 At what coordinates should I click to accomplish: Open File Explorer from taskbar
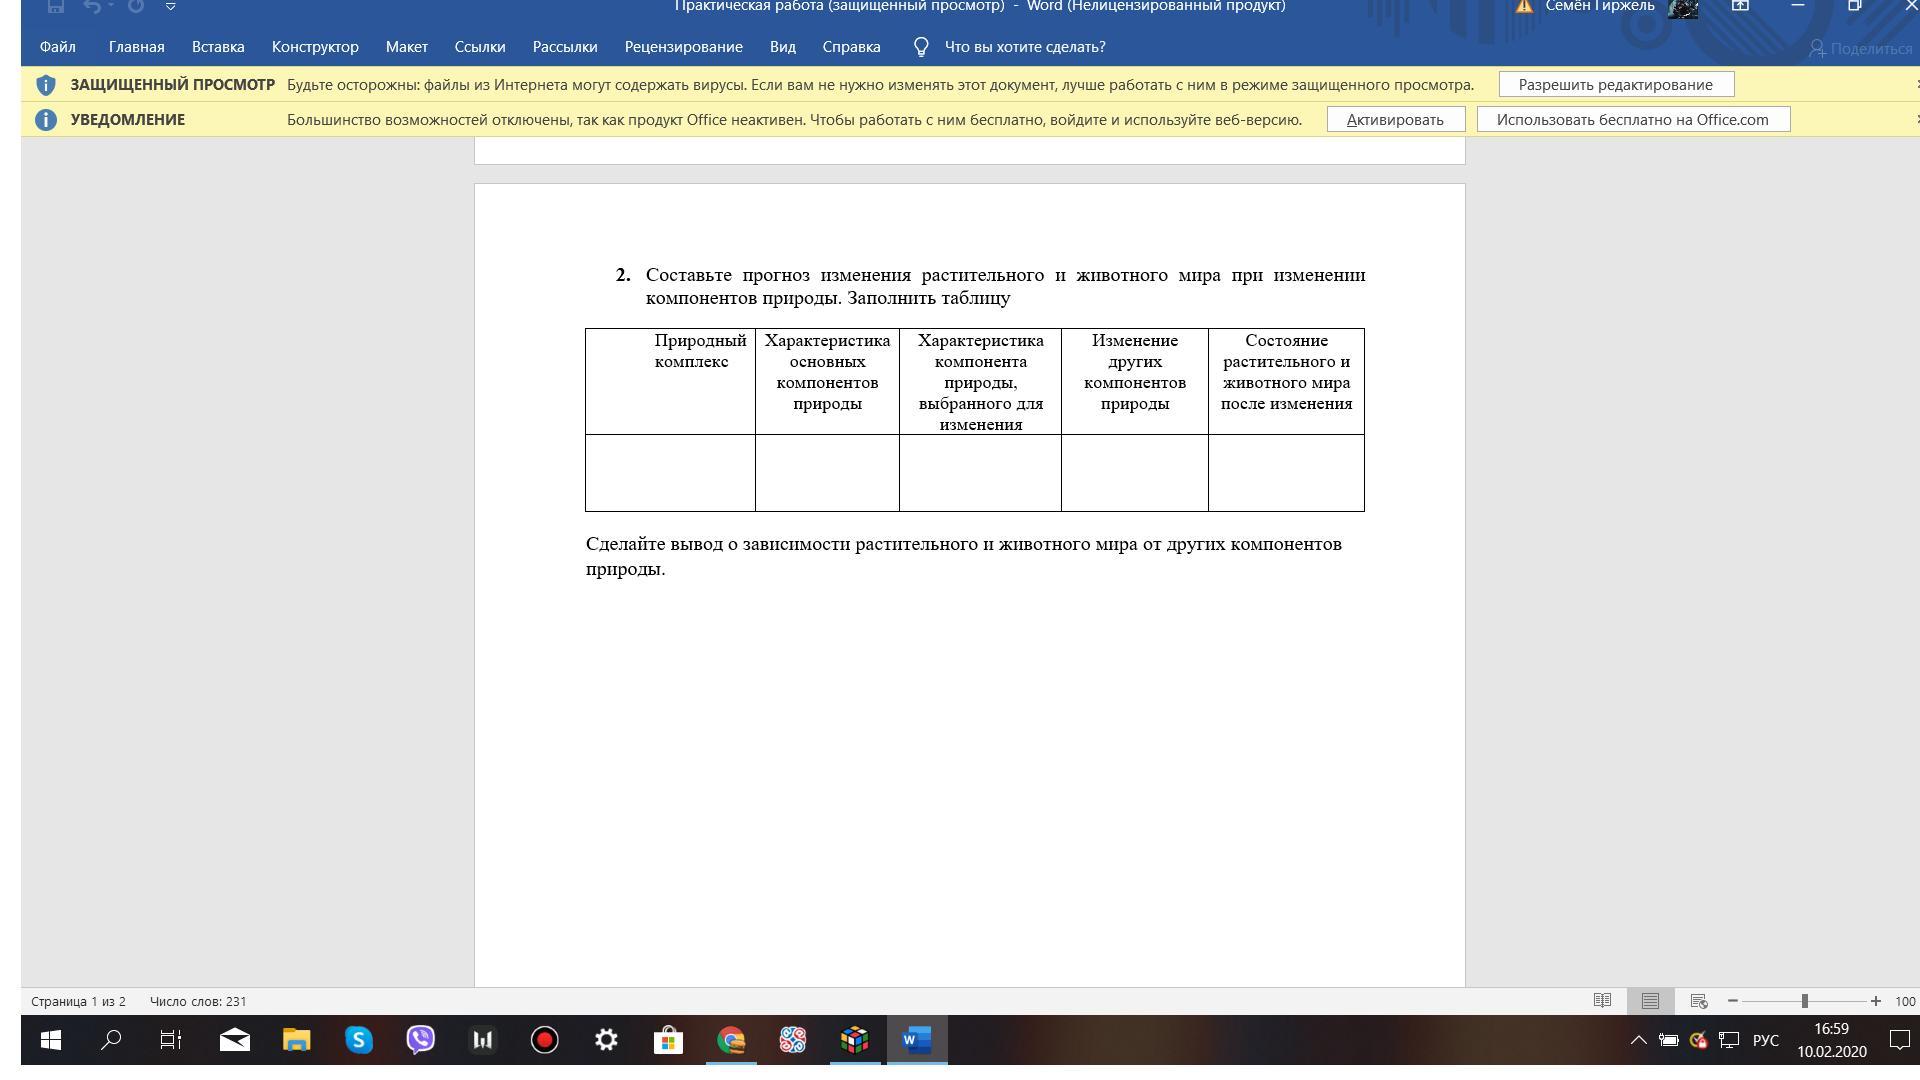296,1040
